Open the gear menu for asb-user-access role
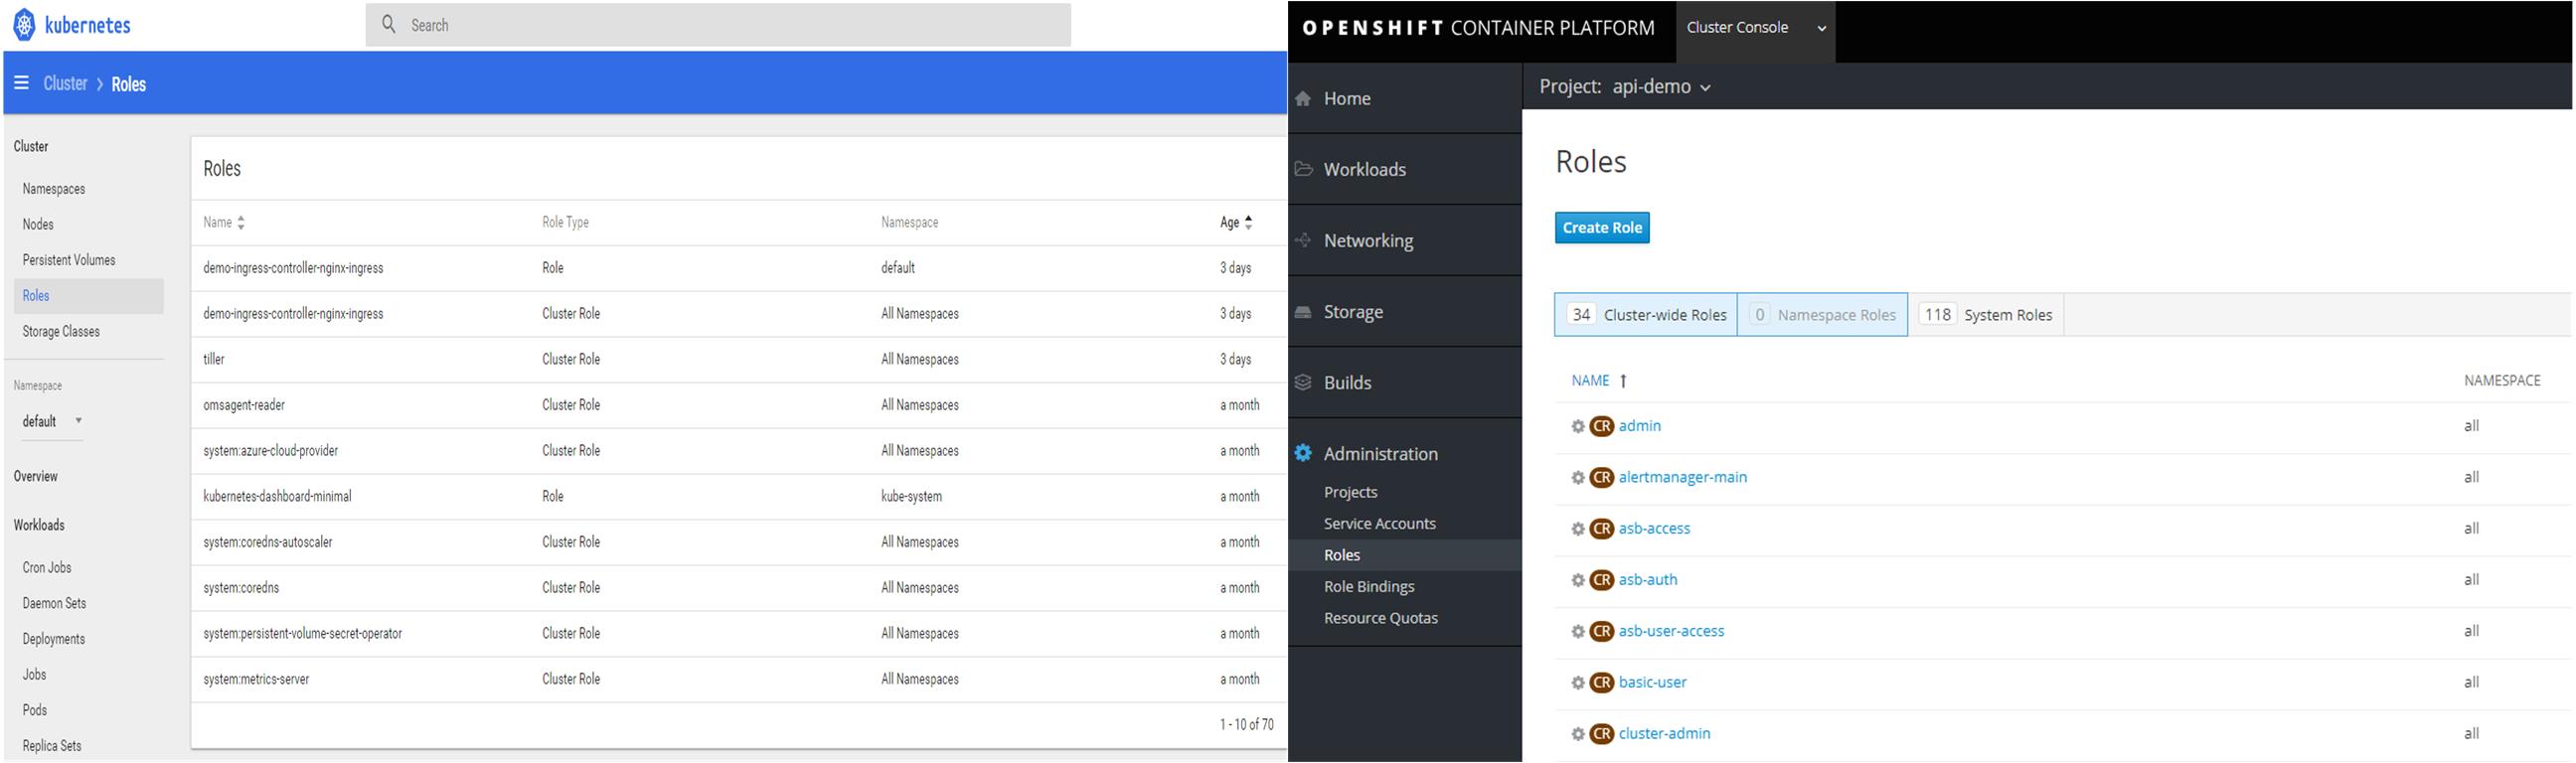Screen dimensions: 2576x763 click(1578, 632)
